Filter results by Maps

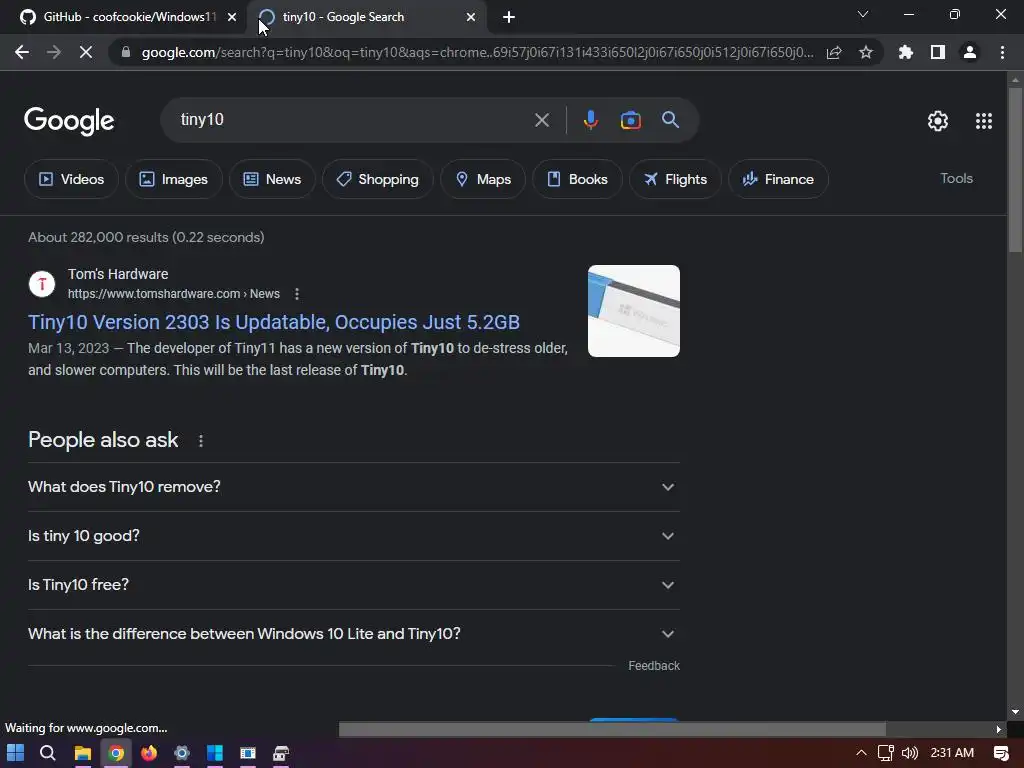coord(483,179)
